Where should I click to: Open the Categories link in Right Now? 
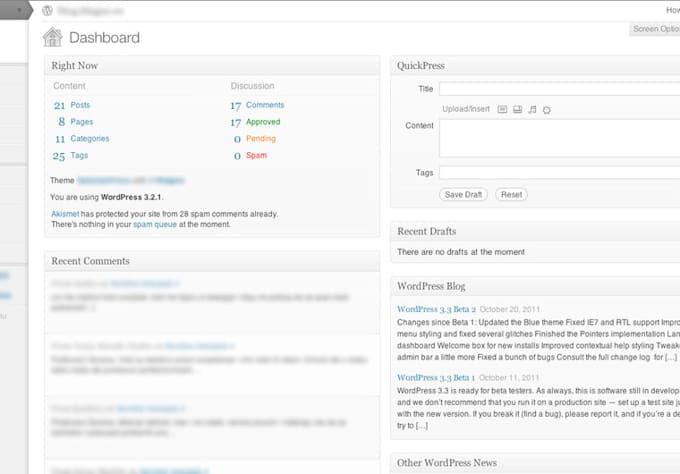(x=90, y=138)
